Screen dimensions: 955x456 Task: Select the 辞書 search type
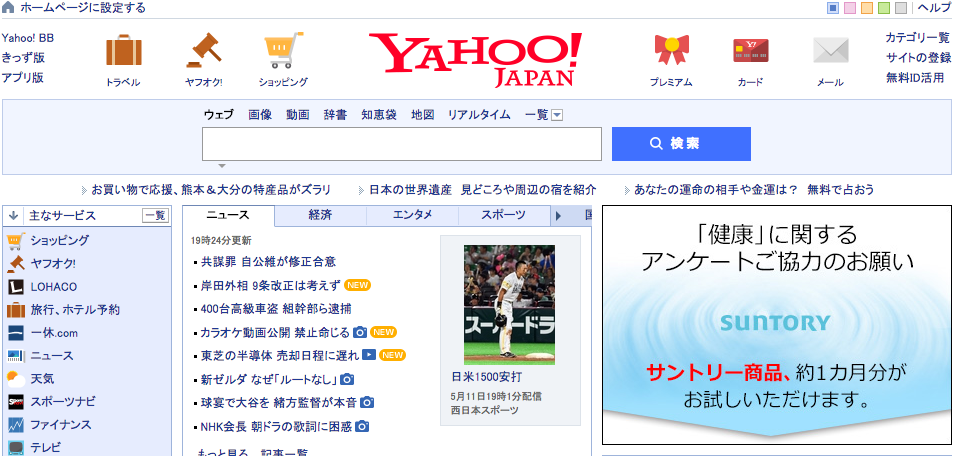(x=335, y=114)
